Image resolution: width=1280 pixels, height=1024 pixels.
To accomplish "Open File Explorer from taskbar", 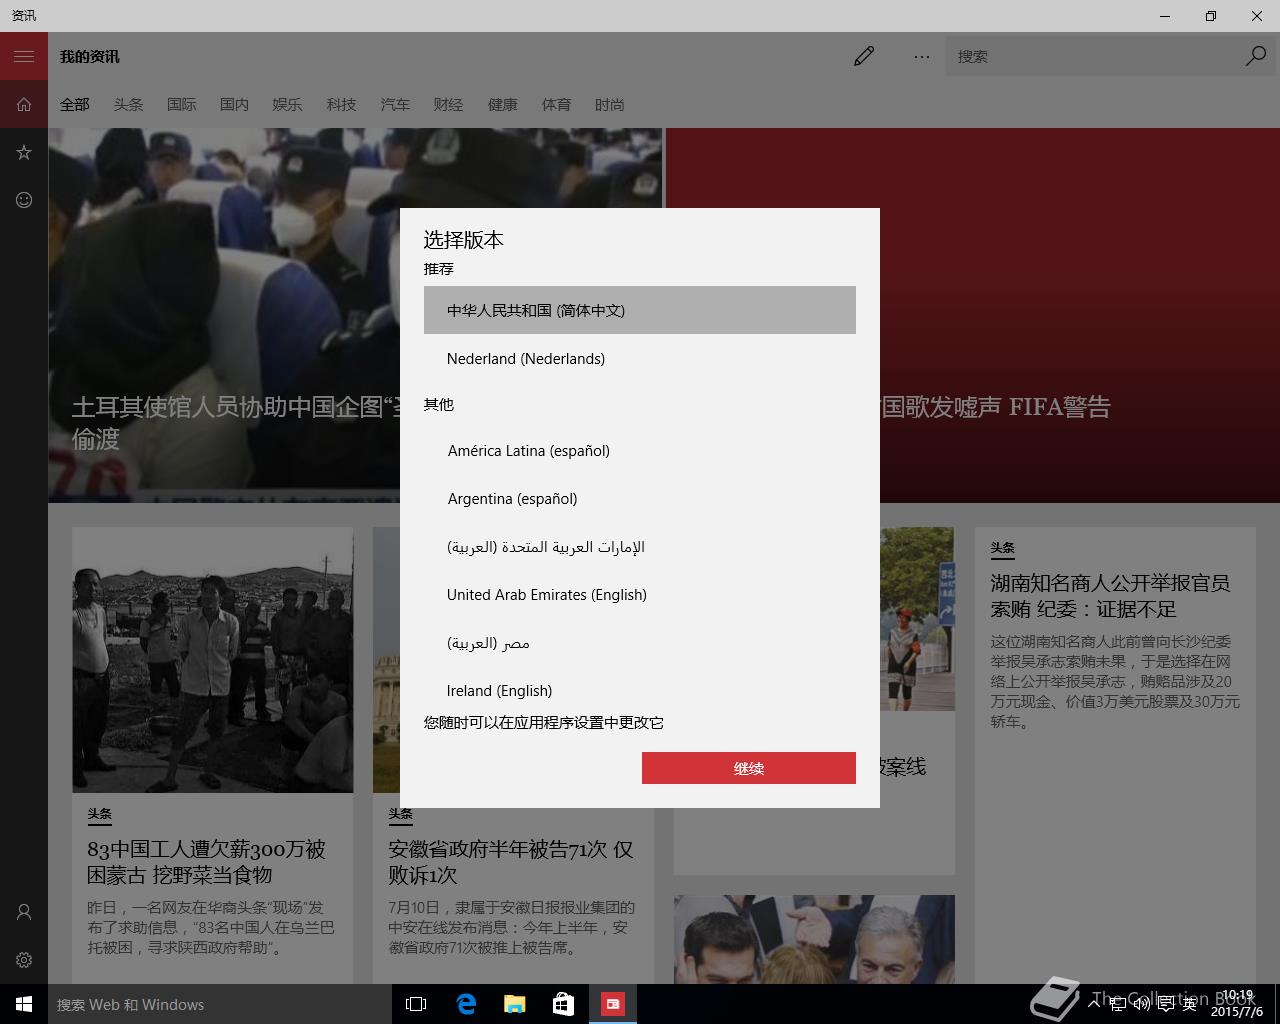I will pyautogui.click(x=515, y=1004).
